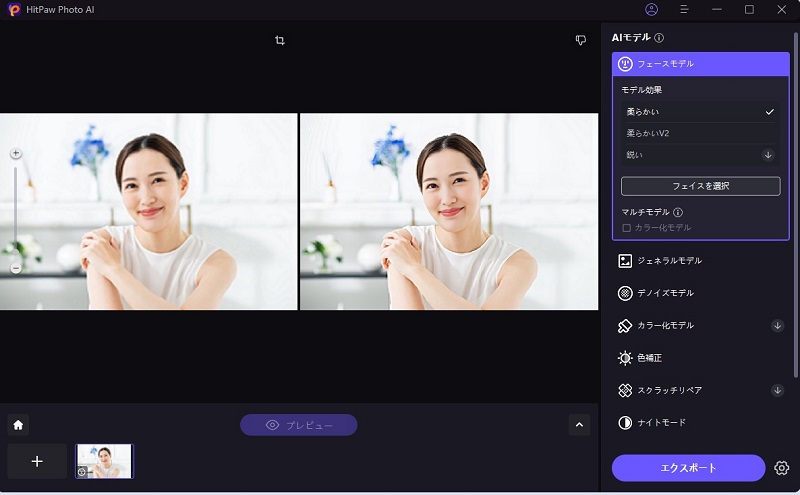Click the フェイスを選択 button
This screenshot has height=495, width=800.
point(700,186)
